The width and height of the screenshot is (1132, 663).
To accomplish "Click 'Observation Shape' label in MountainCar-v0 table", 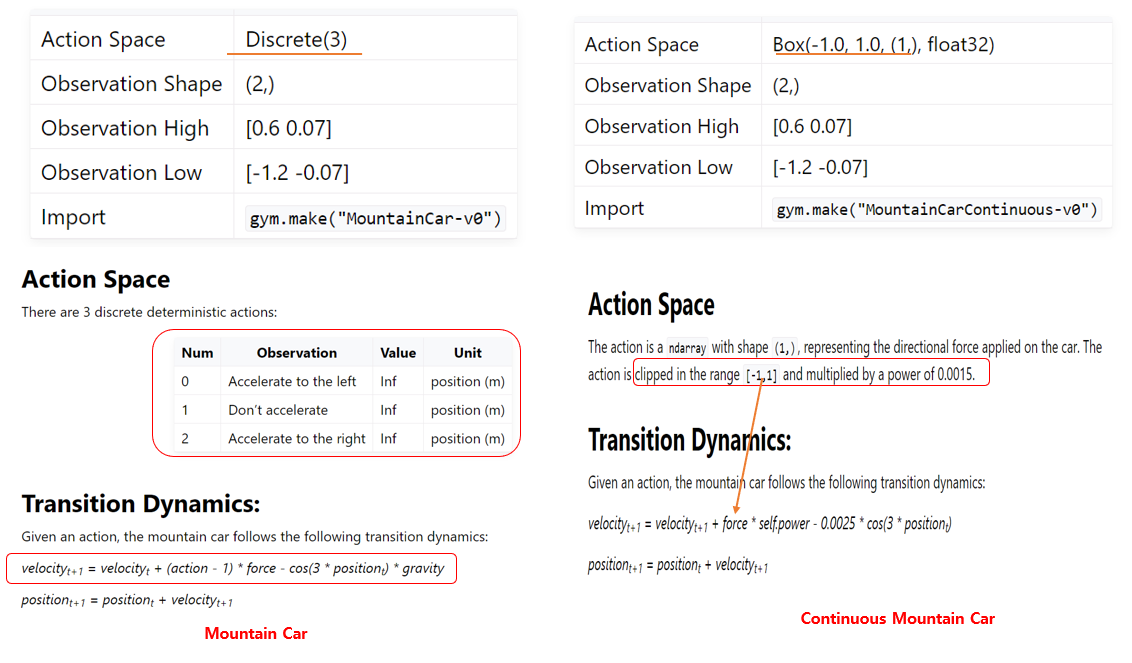I will [x=131, y=84].
